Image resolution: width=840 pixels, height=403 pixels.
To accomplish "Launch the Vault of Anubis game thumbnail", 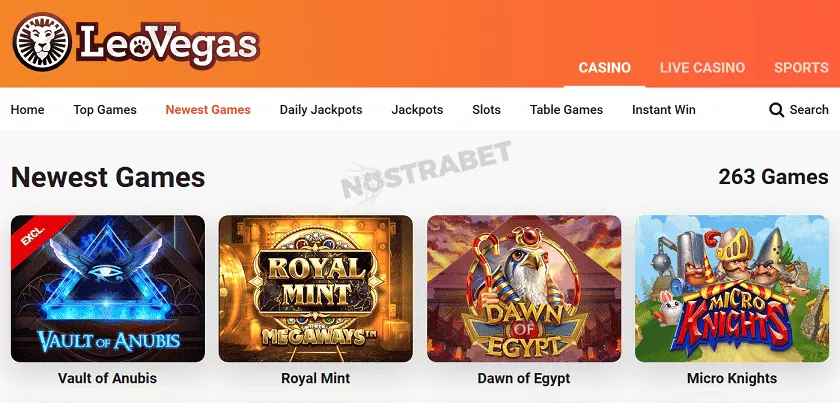I will (108, 288).
